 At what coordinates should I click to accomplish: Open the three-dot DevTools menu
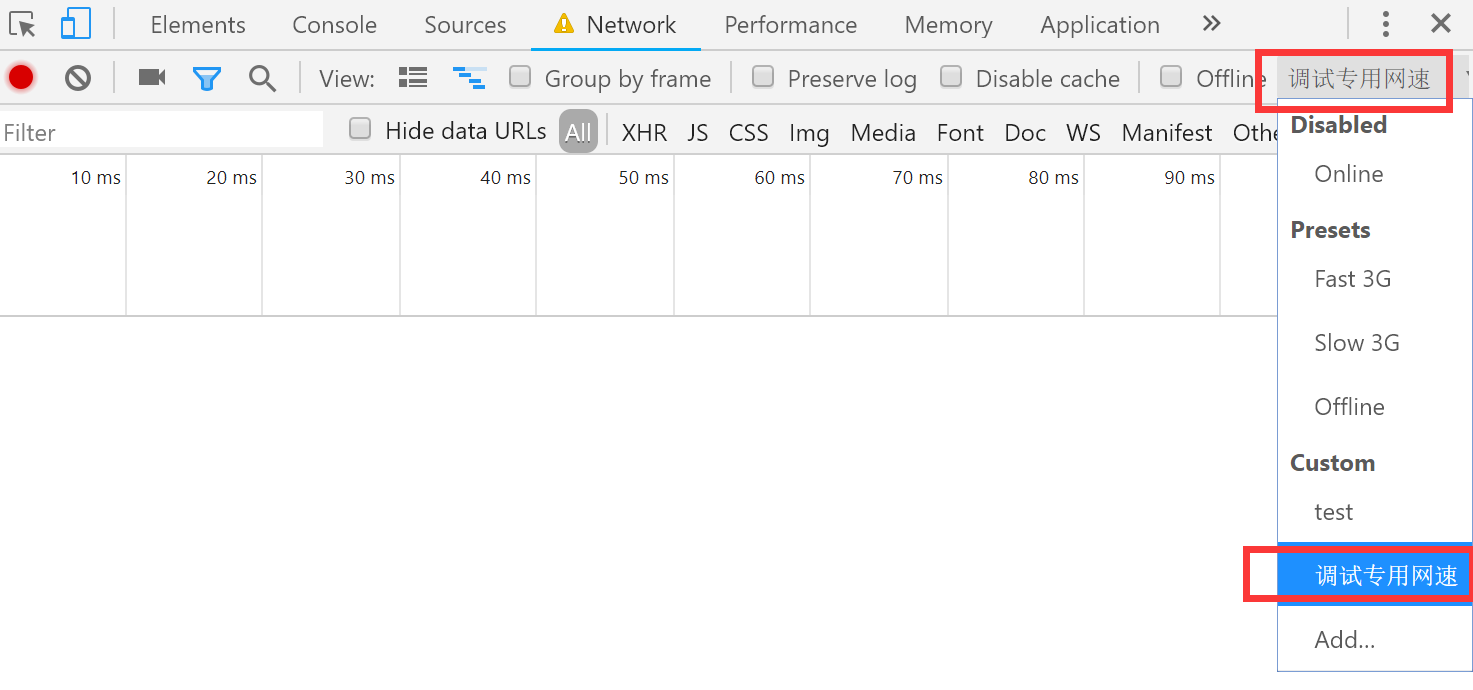click(1386, 24)
